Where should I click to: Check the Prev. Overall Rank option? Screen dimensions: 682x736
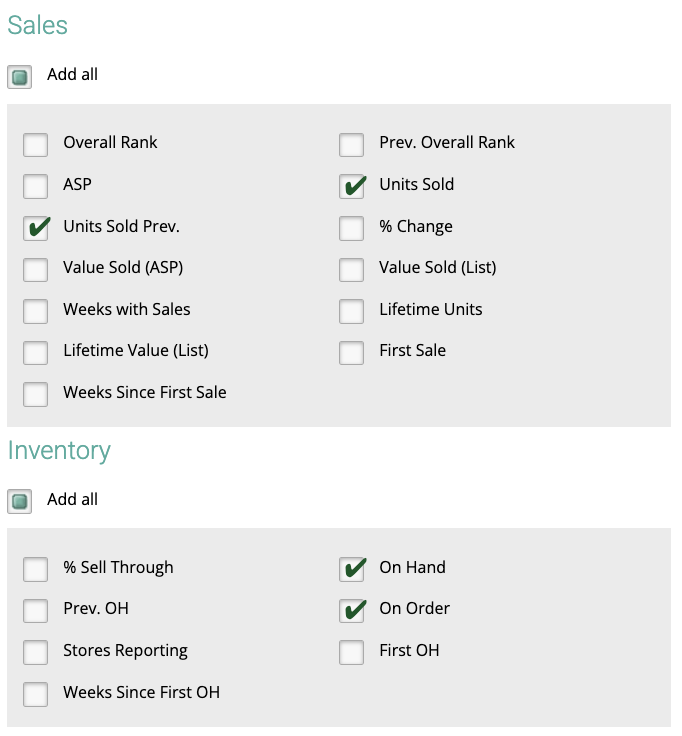coord(351,145)
